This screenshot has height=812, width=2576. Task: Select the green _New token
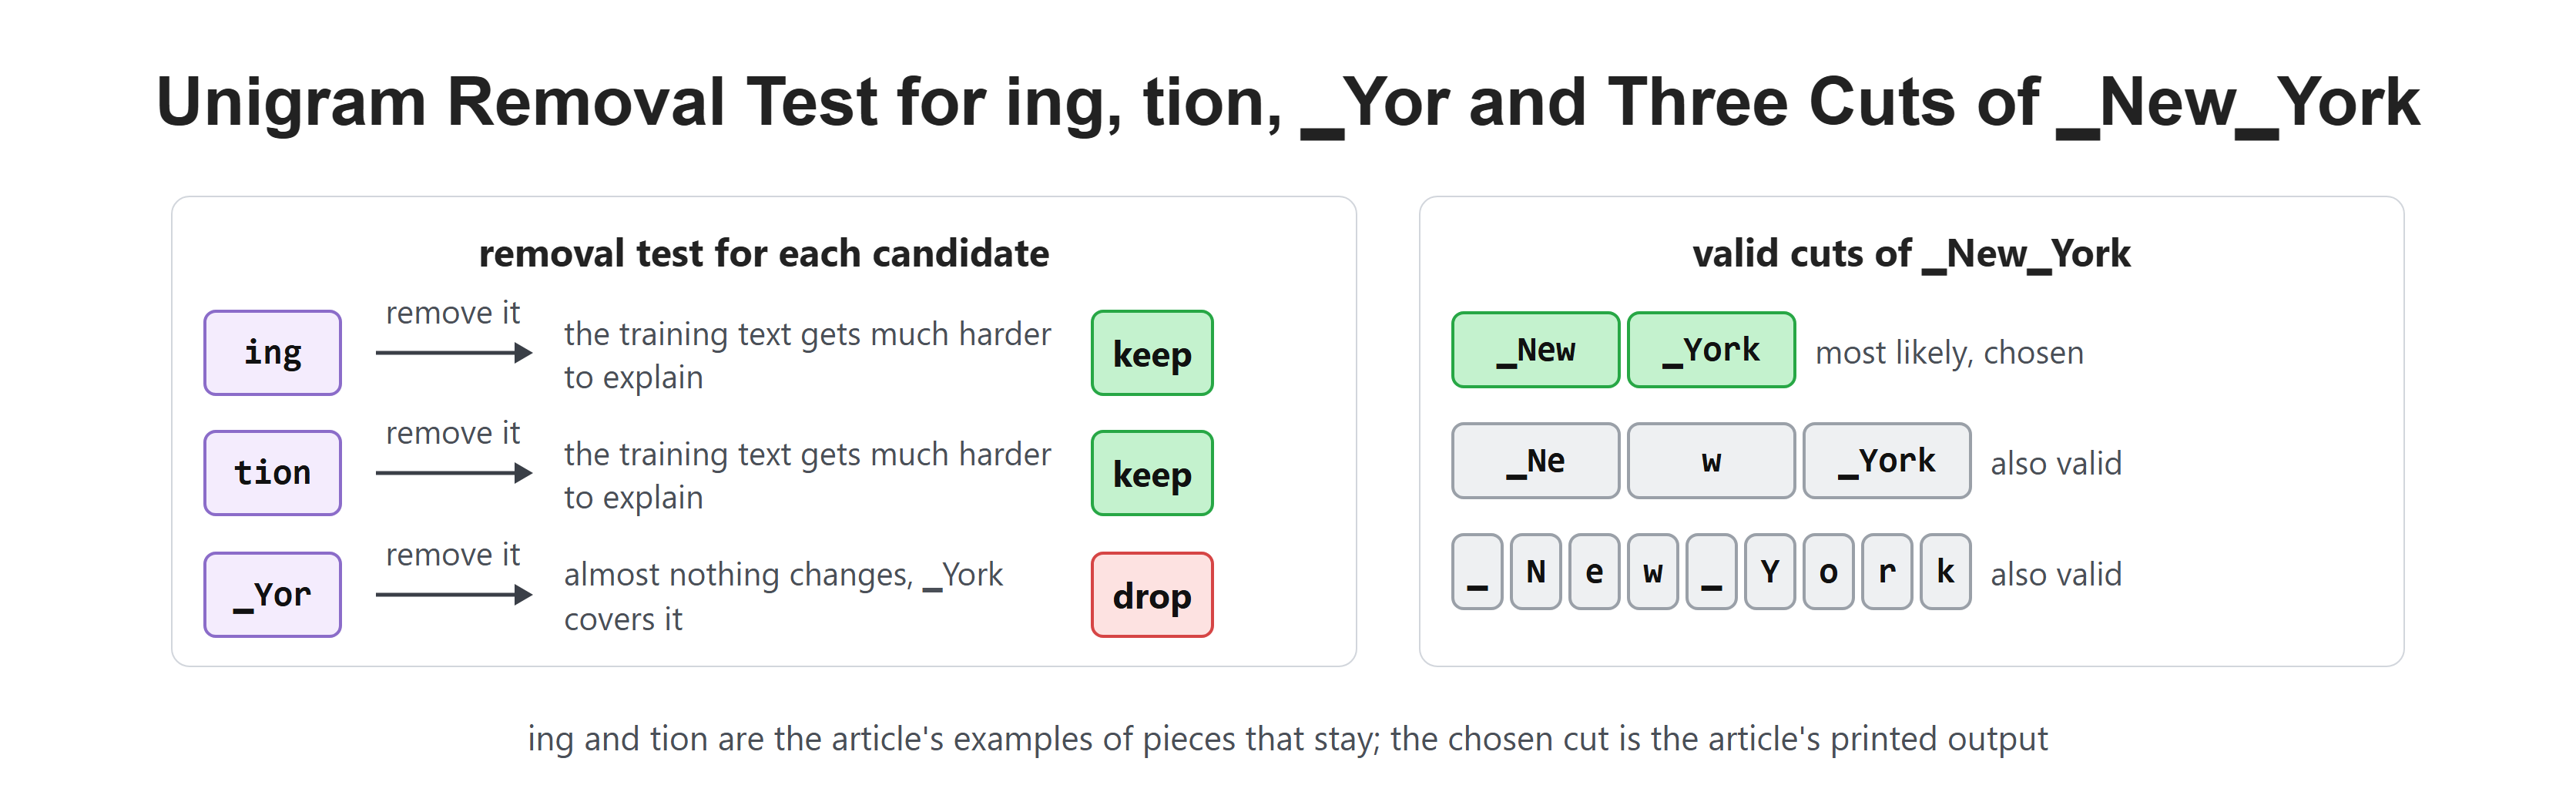[x=1535, y=350]
